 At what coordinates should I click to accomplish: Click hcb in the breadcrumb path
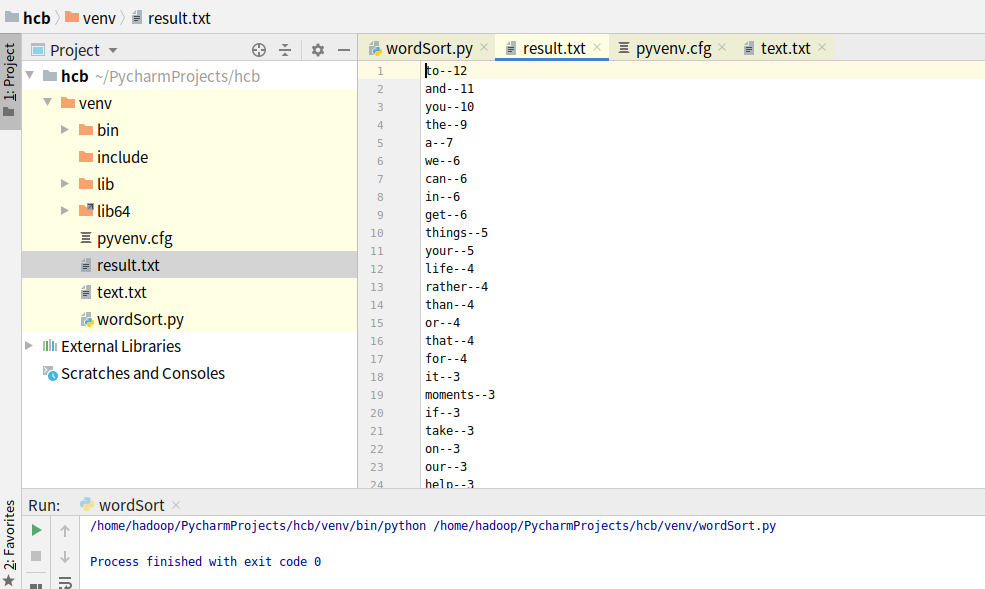point(36,18)
